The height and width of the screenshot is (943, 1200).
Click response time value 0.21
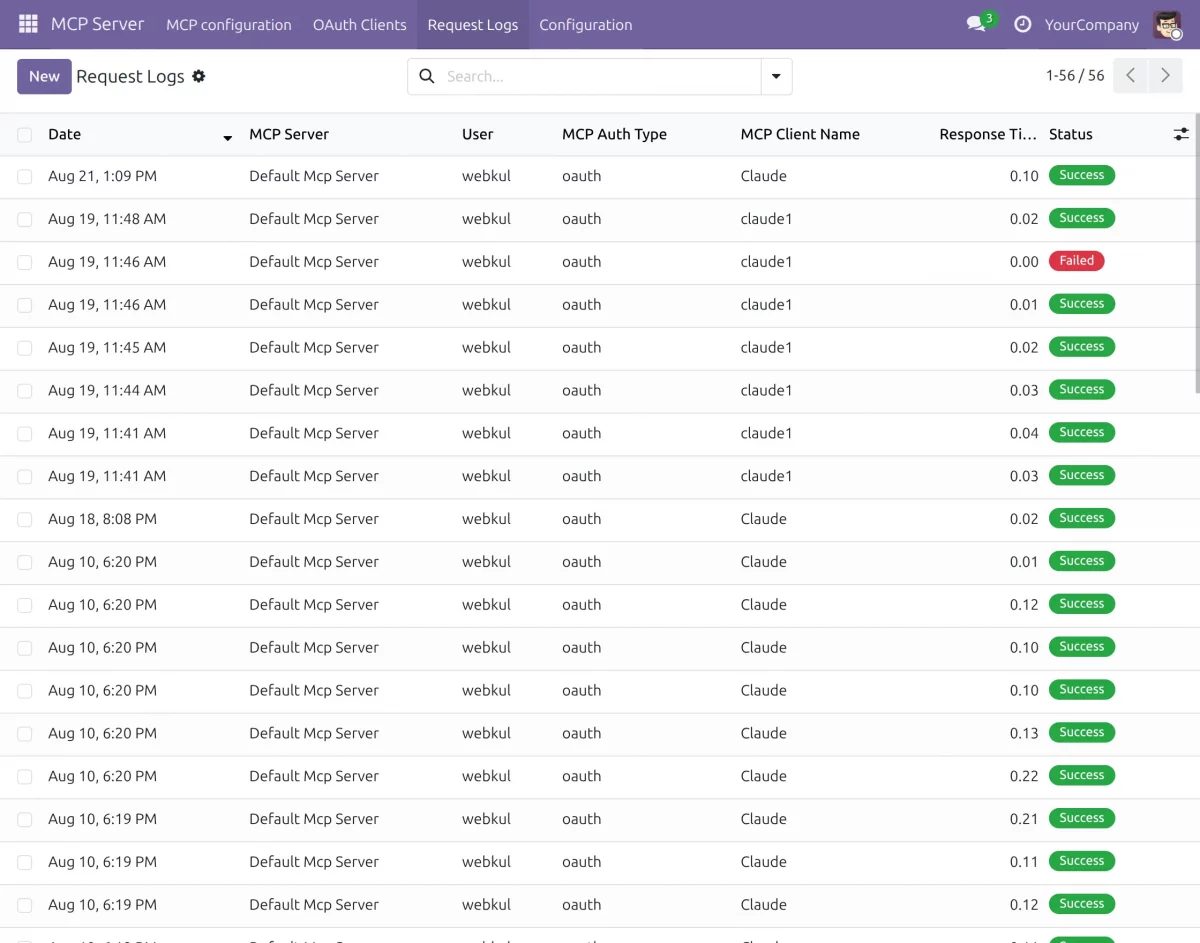(1024, 819)
